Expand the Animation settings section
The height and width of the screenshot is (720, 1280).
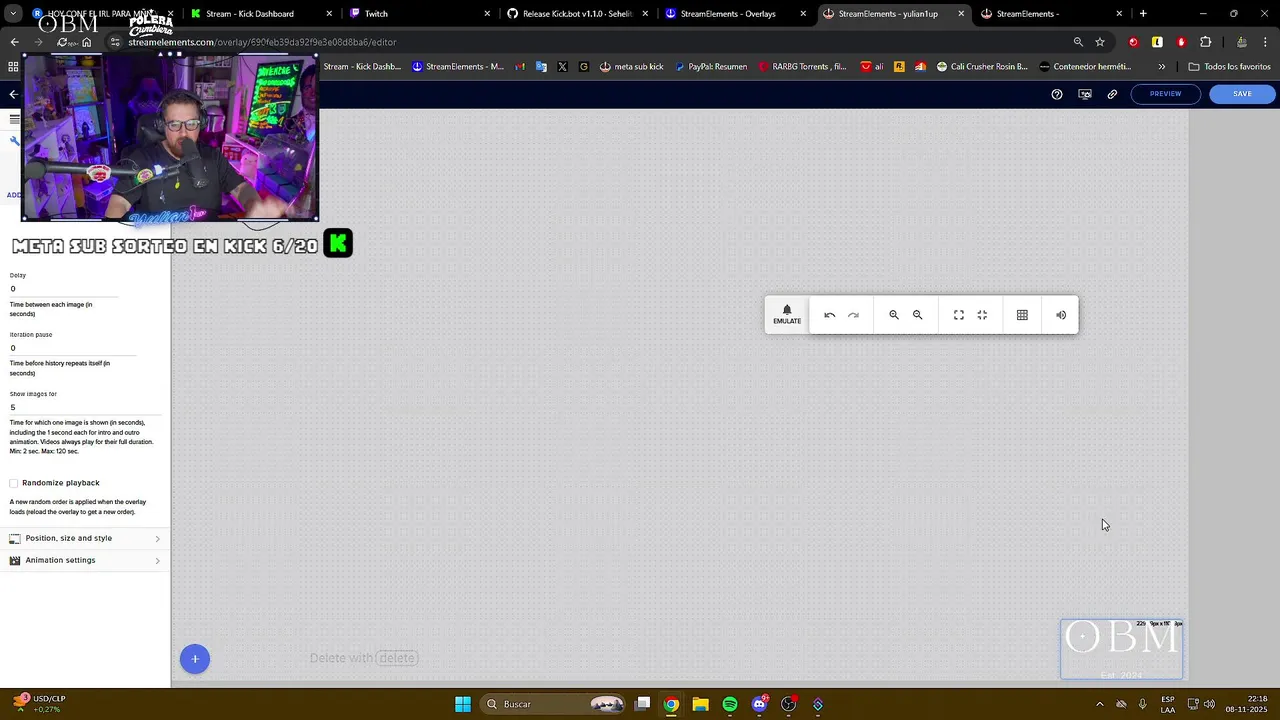coord(85,560)
